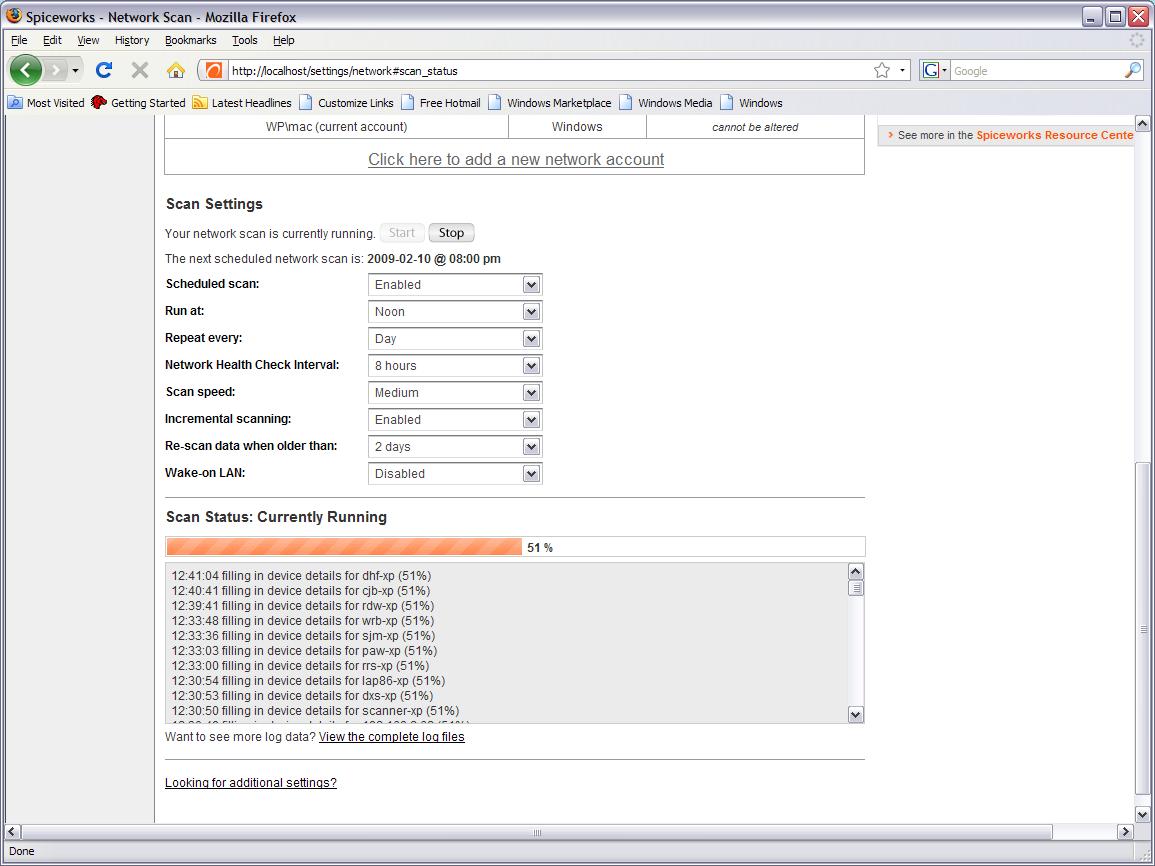Open the Windows Media bookmark icon
1155x866 pixels.
point(627,102)
